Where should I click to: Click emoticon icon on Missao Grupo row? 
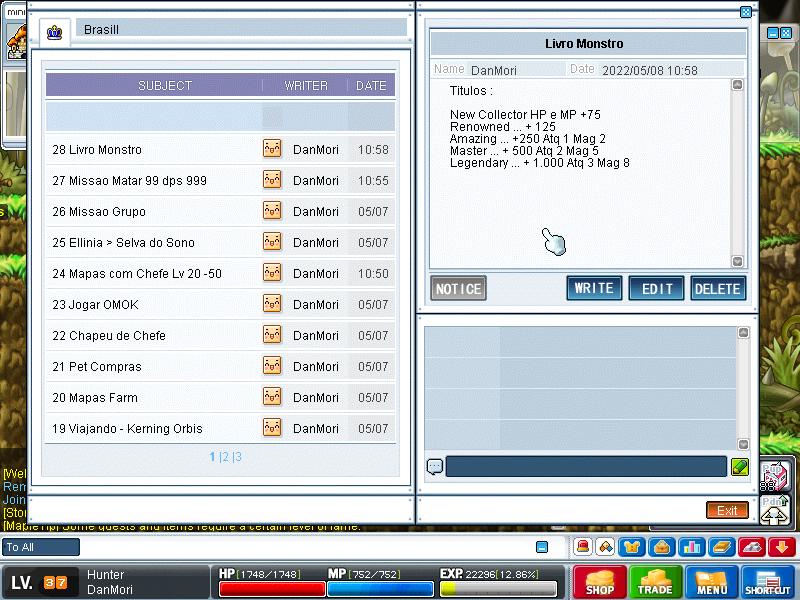coord(272,210)
